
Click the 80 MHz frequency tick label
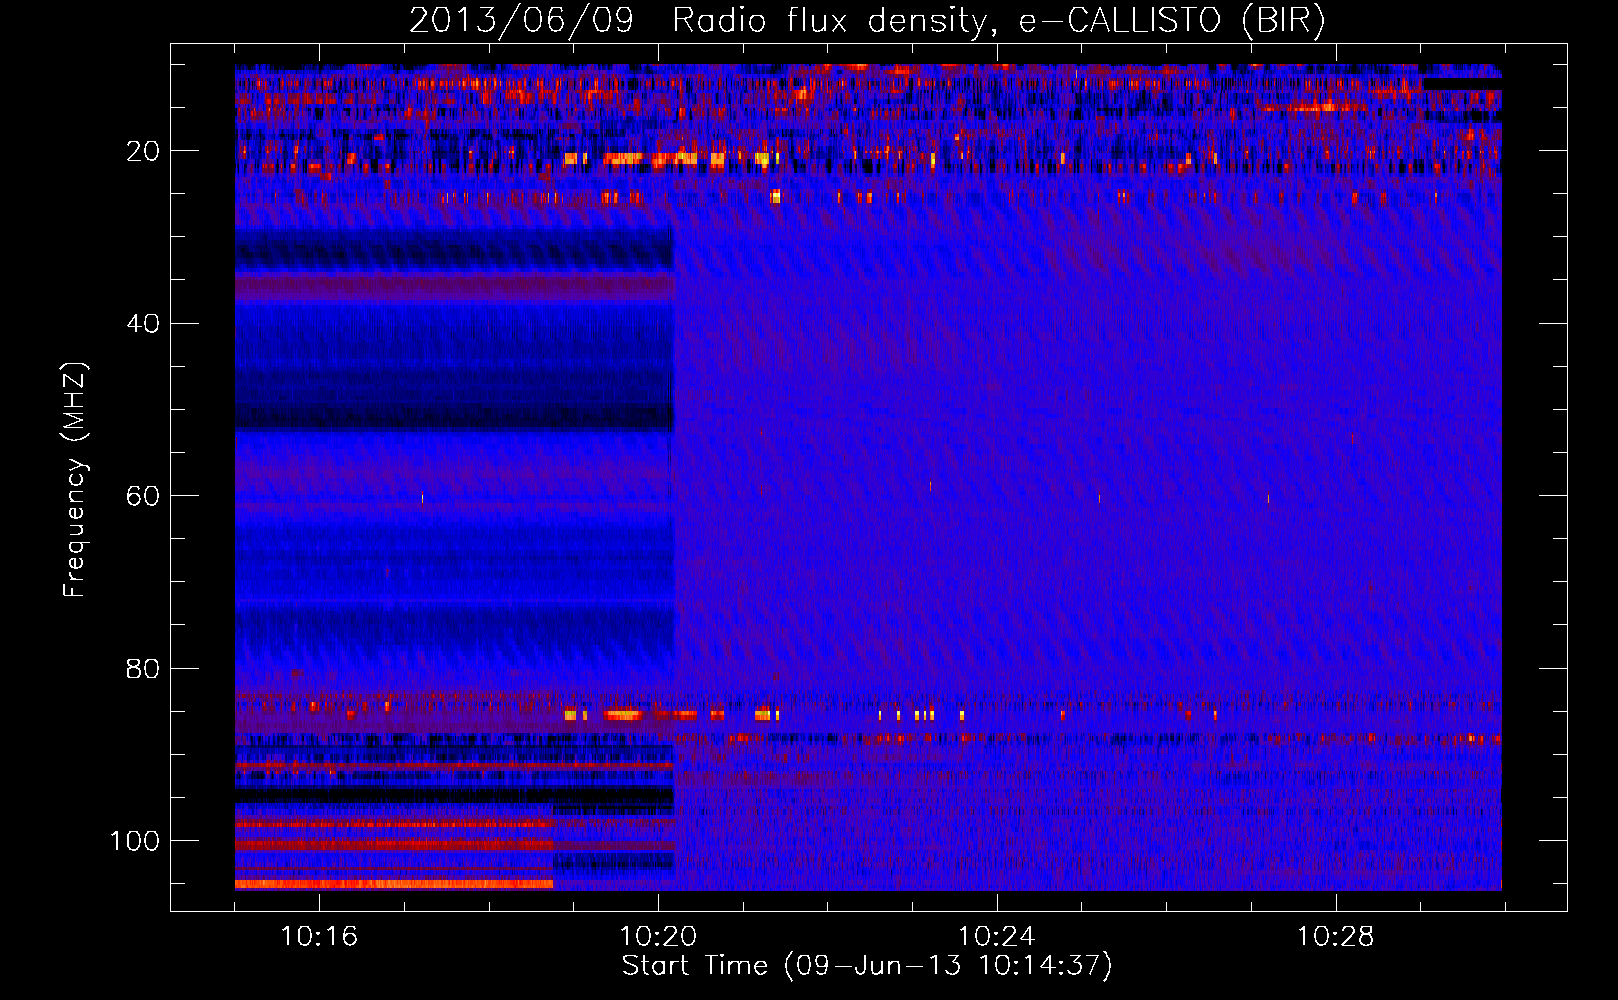pyautogui.click(x=143, y=668)
